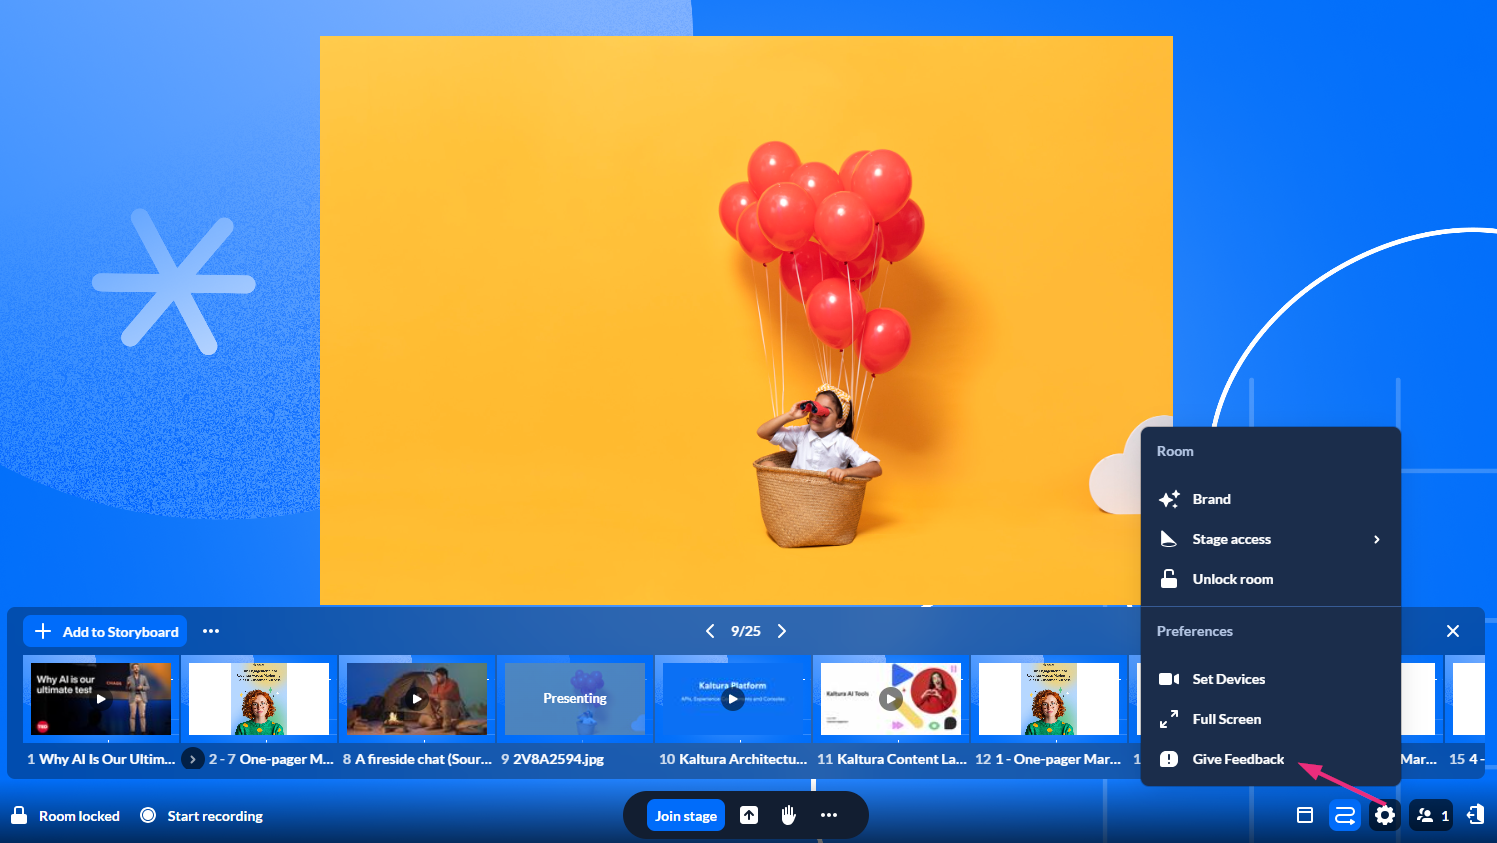Select the Why AI Is Our Ultimate thumbnail
1497x843 pixels.
(x=101, y=699)
